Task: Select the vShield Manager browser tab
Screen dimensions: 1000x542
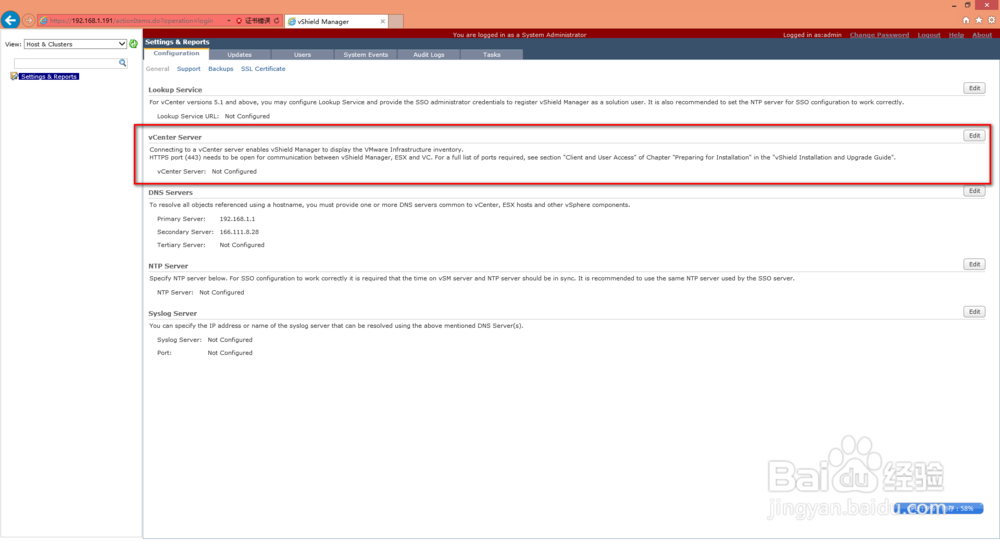Action: (x=335, y=21)
